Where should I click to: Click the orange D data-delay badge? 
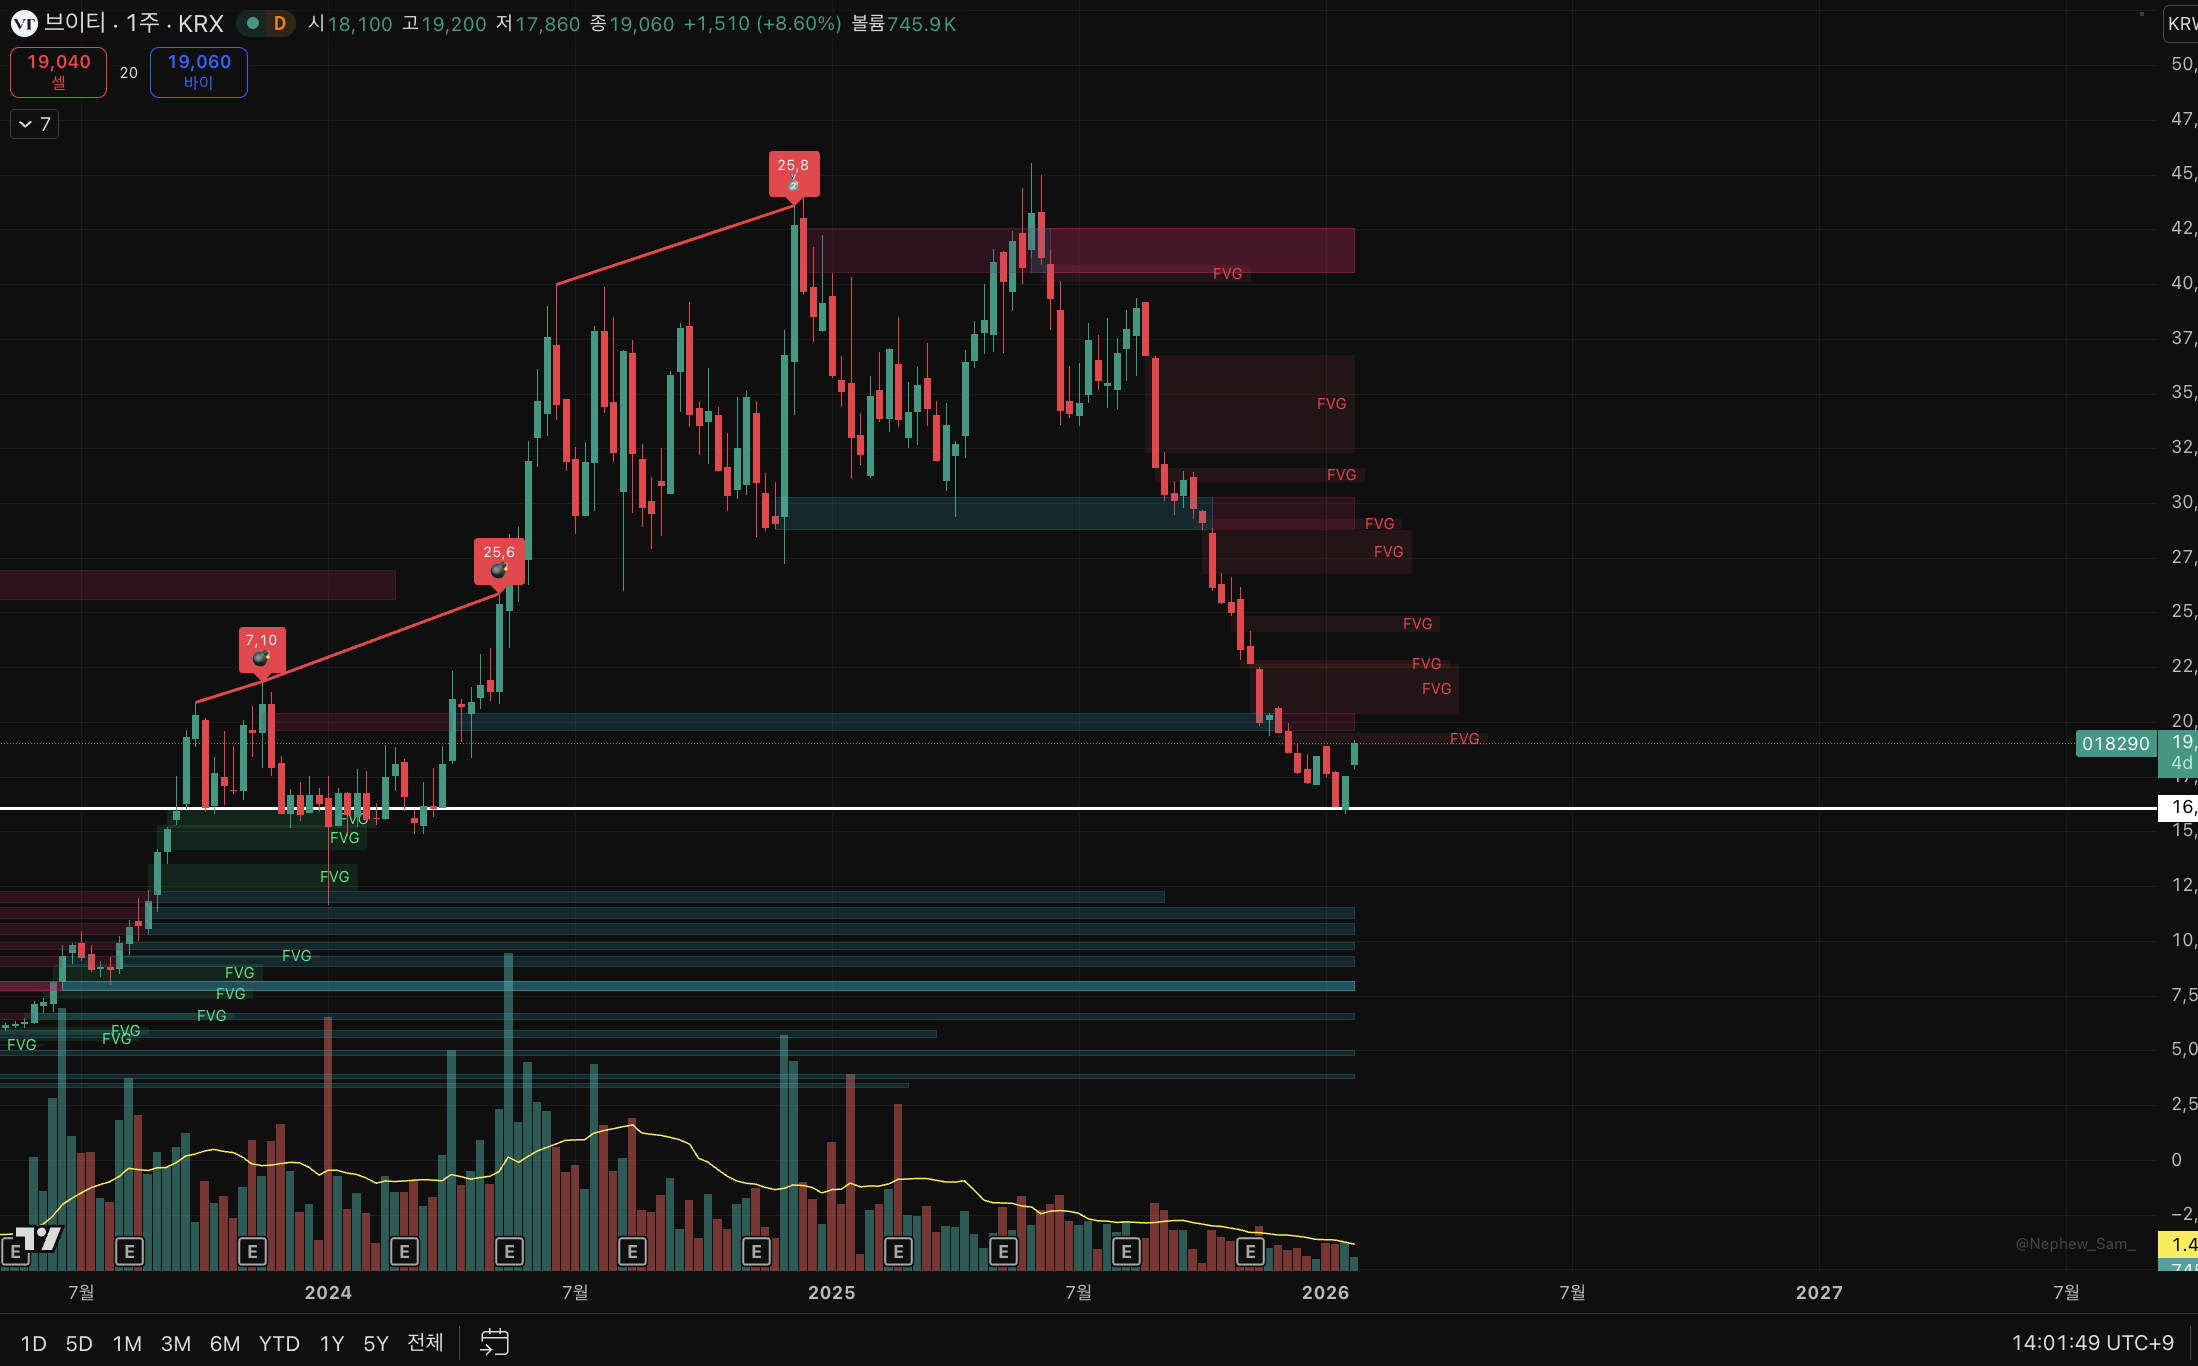pyautogui.click(x=280, y=23)
